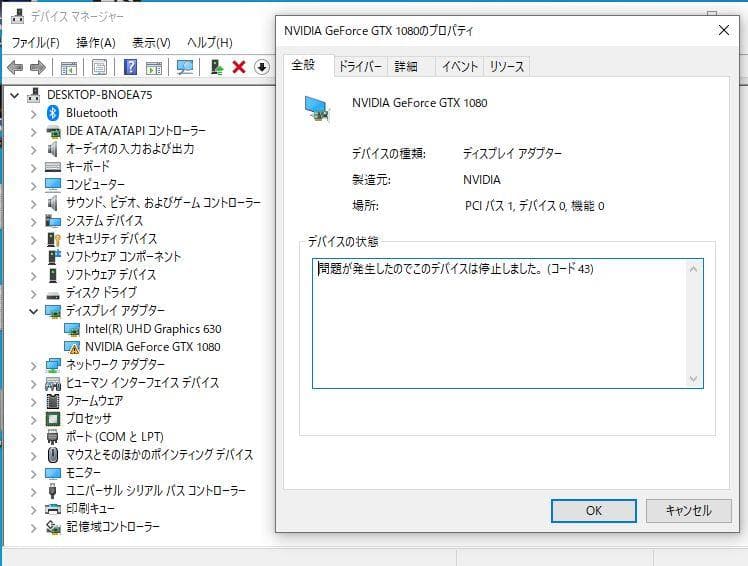Select the ソフトウェア デバイス tree item
This screenshot has height=566, width=748.
(x=111, y=275)
